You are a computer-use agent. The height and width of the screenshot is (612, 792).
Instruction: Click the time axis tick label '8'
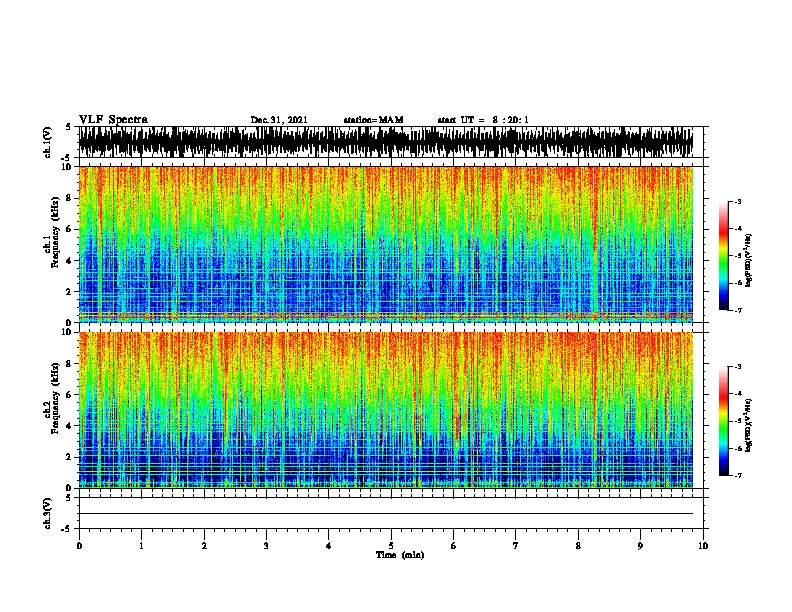[578, 546]
